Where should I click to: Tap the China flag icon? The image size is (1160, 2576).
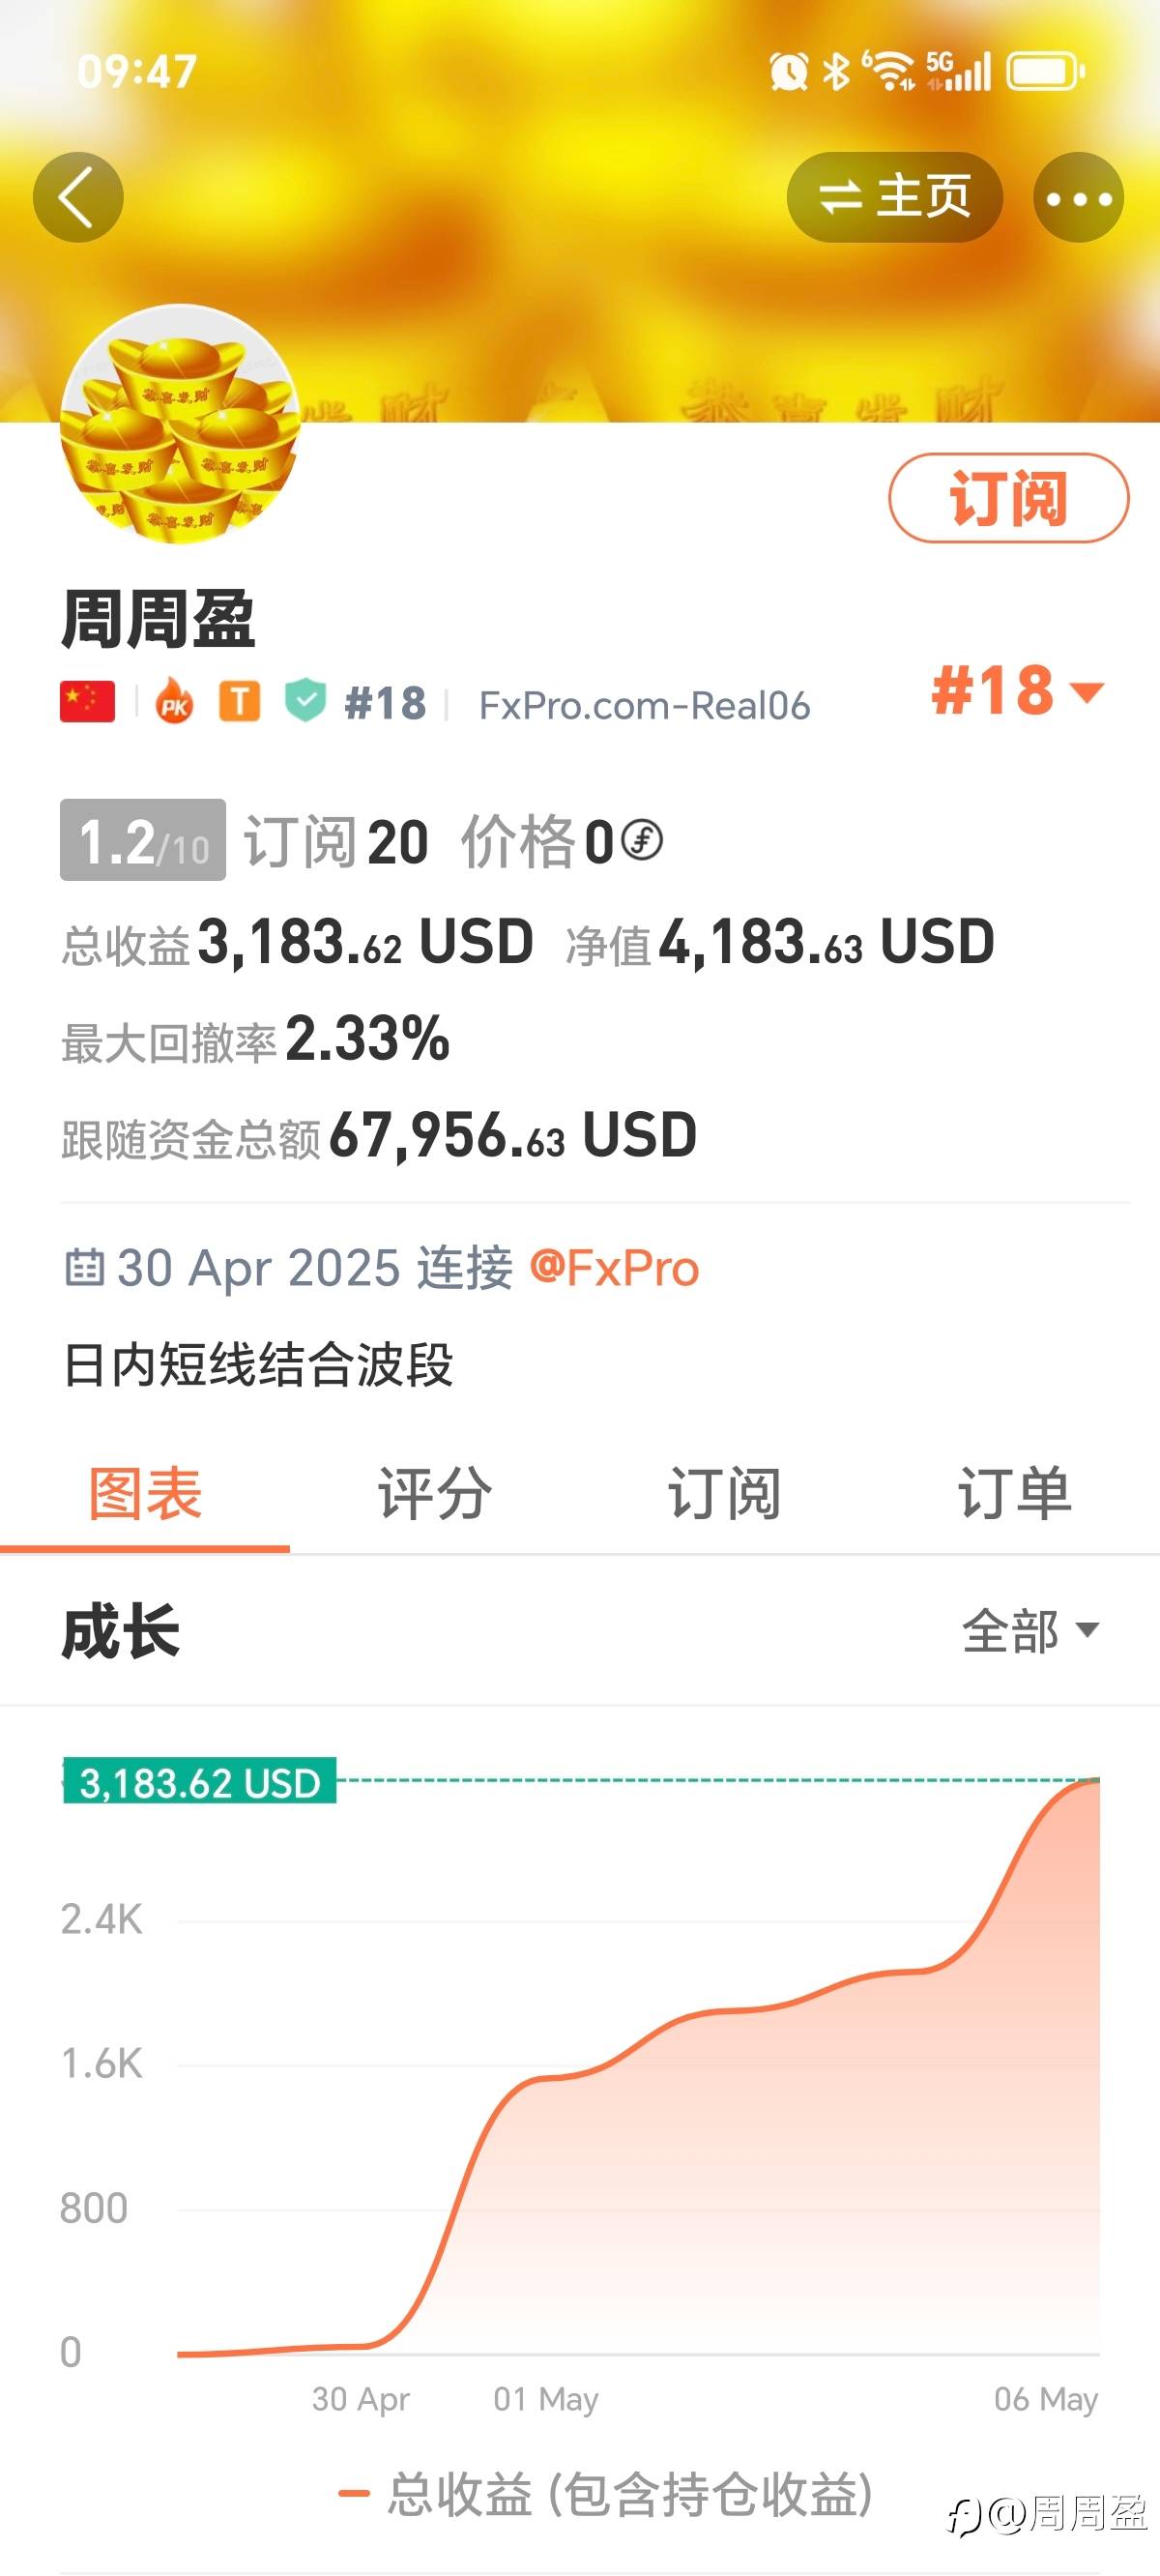(x=88, y=702)
